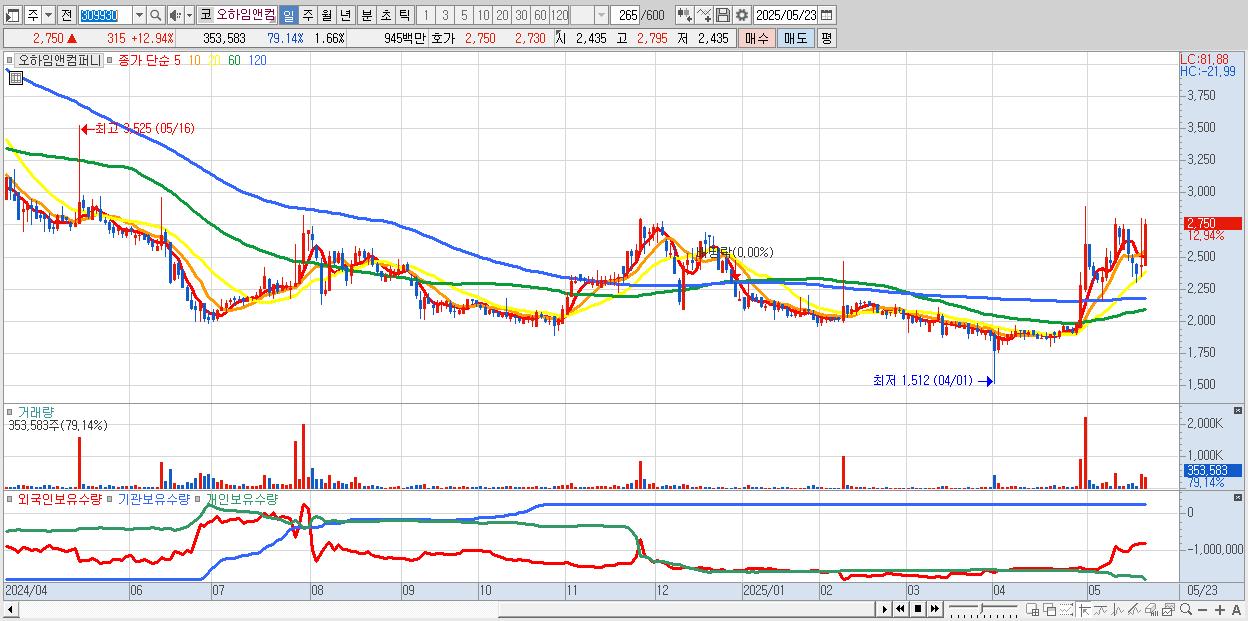Click the 2025/05/23 date field

(x=786, y=15)
